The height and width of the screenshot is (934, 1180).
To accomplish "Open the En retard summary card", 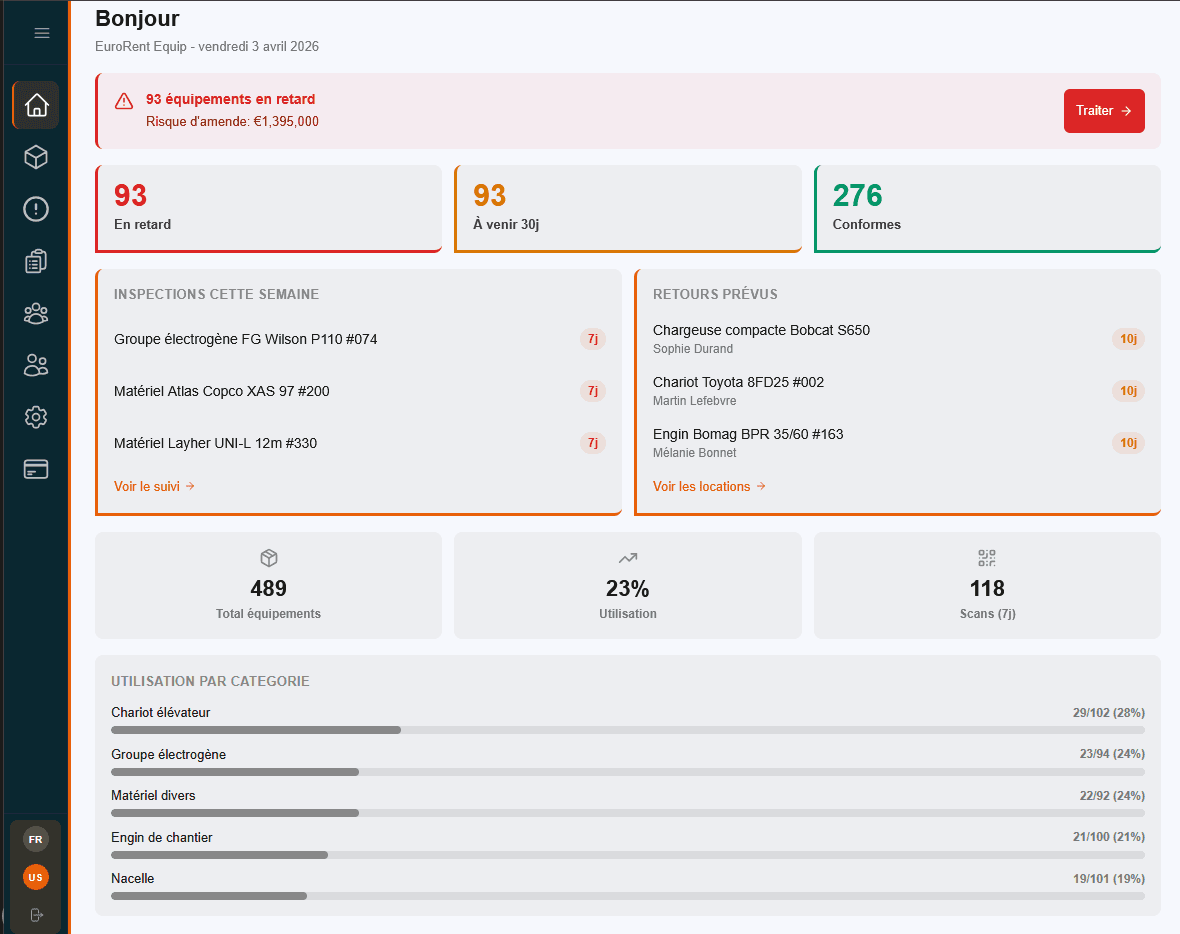I will (x=268, y=207).
